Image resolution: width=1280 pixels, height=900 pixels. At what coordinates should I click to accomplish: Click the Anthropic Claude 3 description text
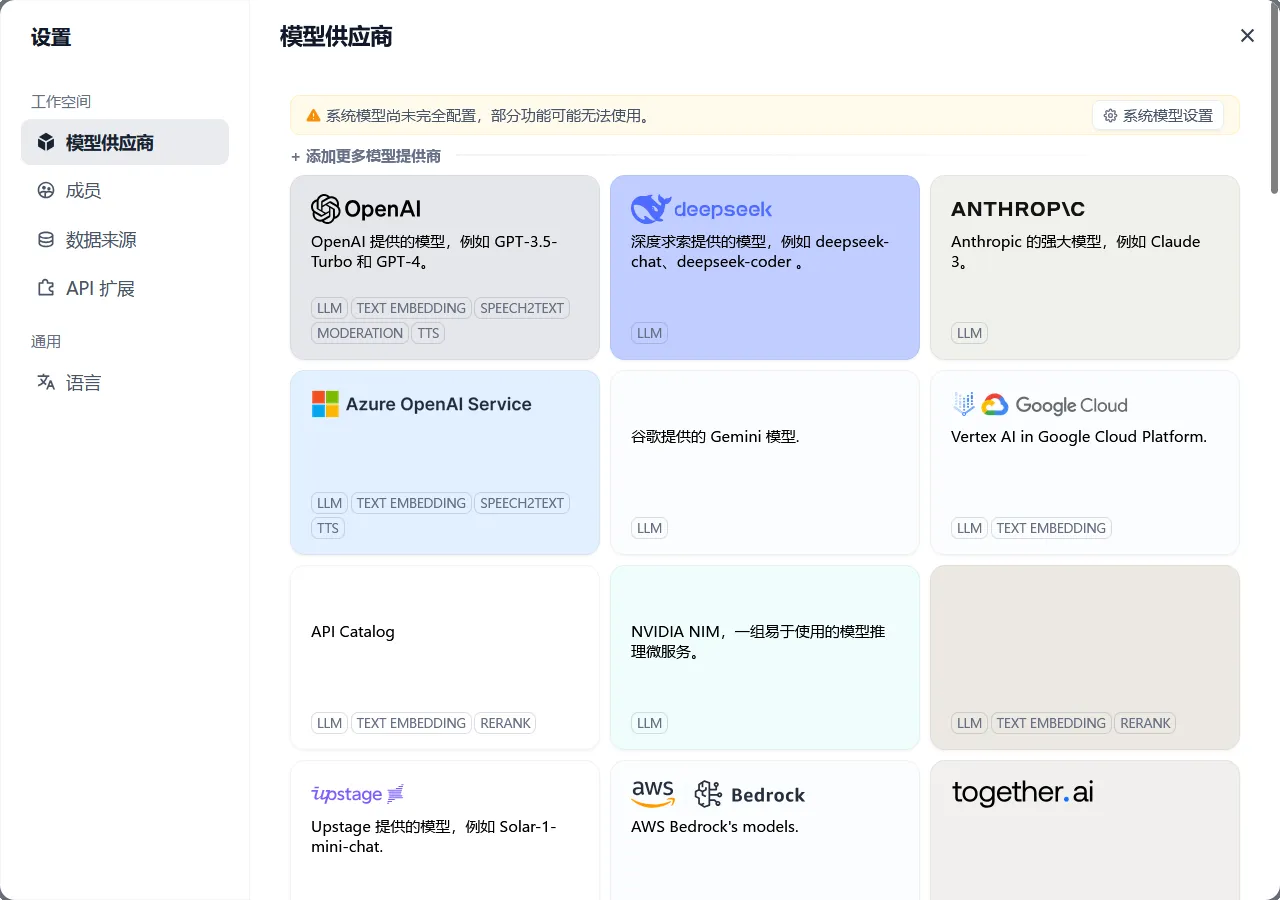tap(1075, 251)
